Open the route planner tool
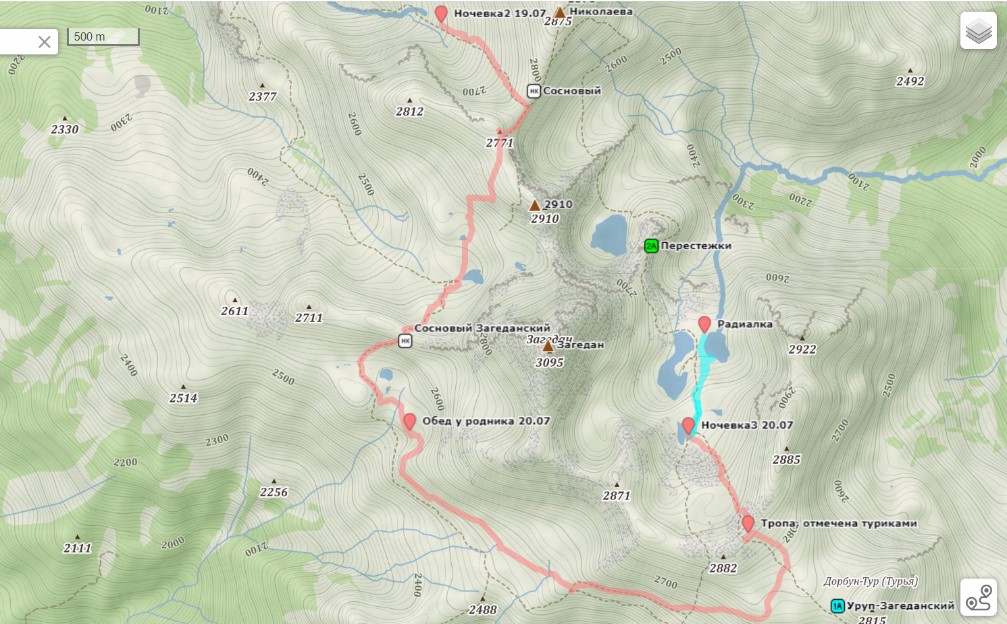This screenshot has height=624, width=1007. (978, 598)
